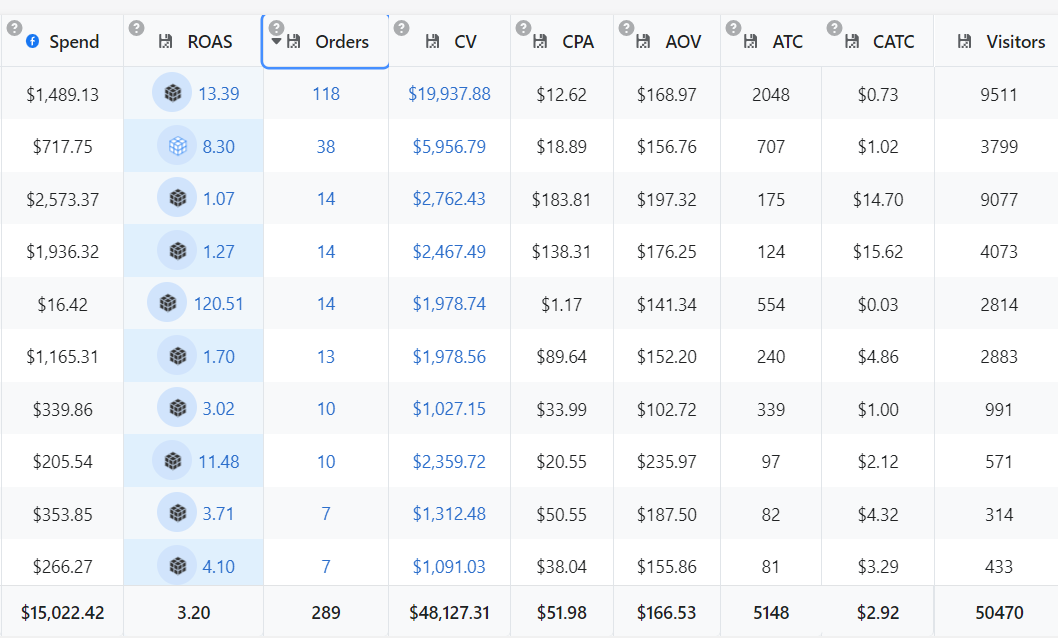
Task: Select the AOV cell $235.97
Action: 667,462
